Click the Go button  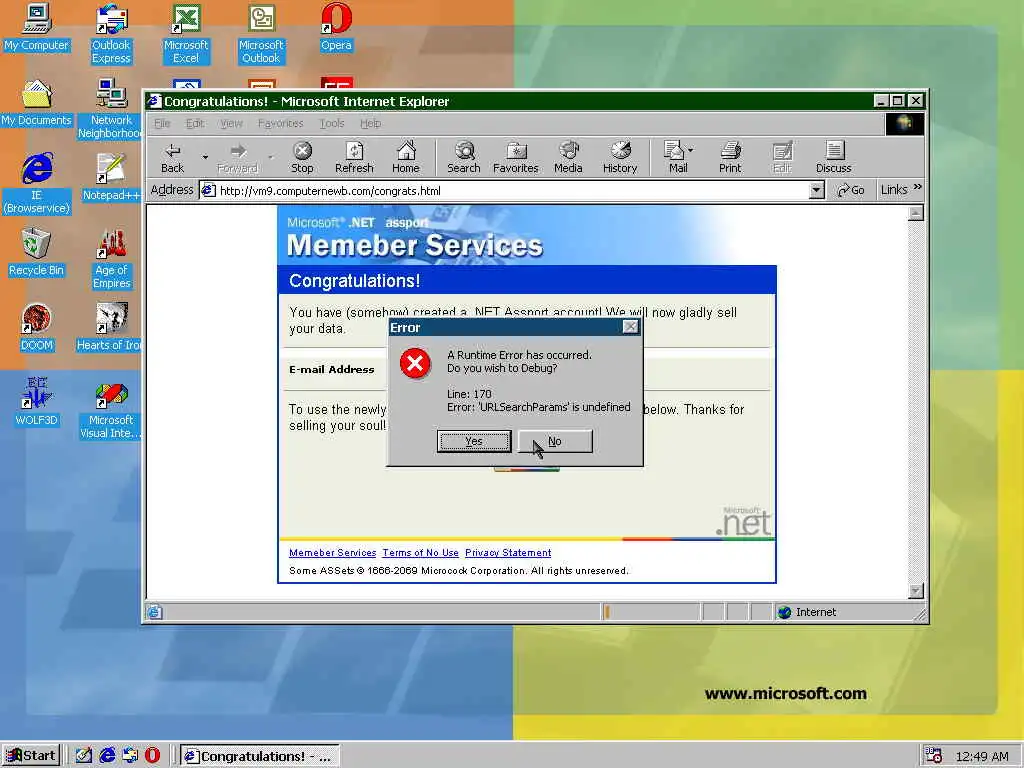851,190
